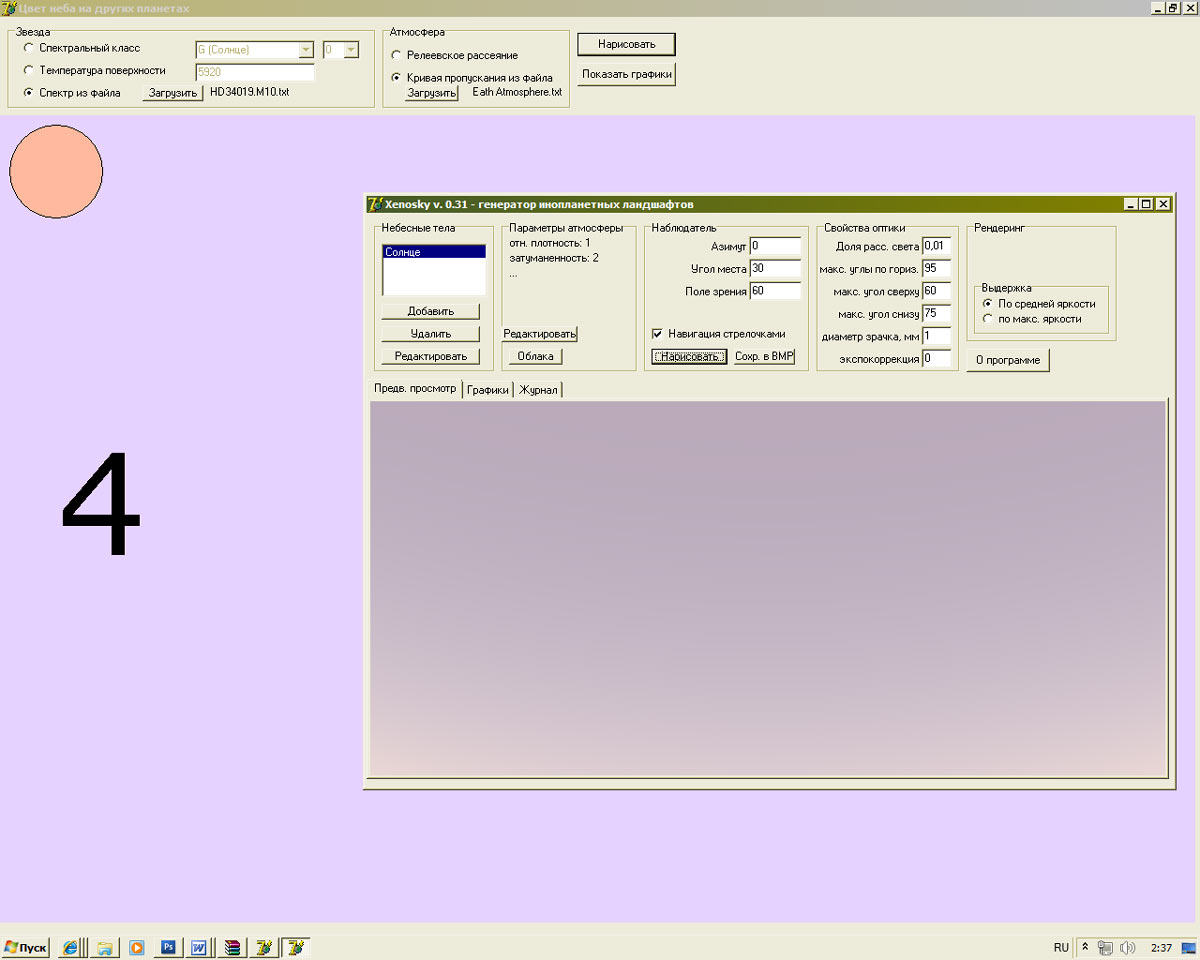Open the volume speaker tray icon

point(1128,948)
